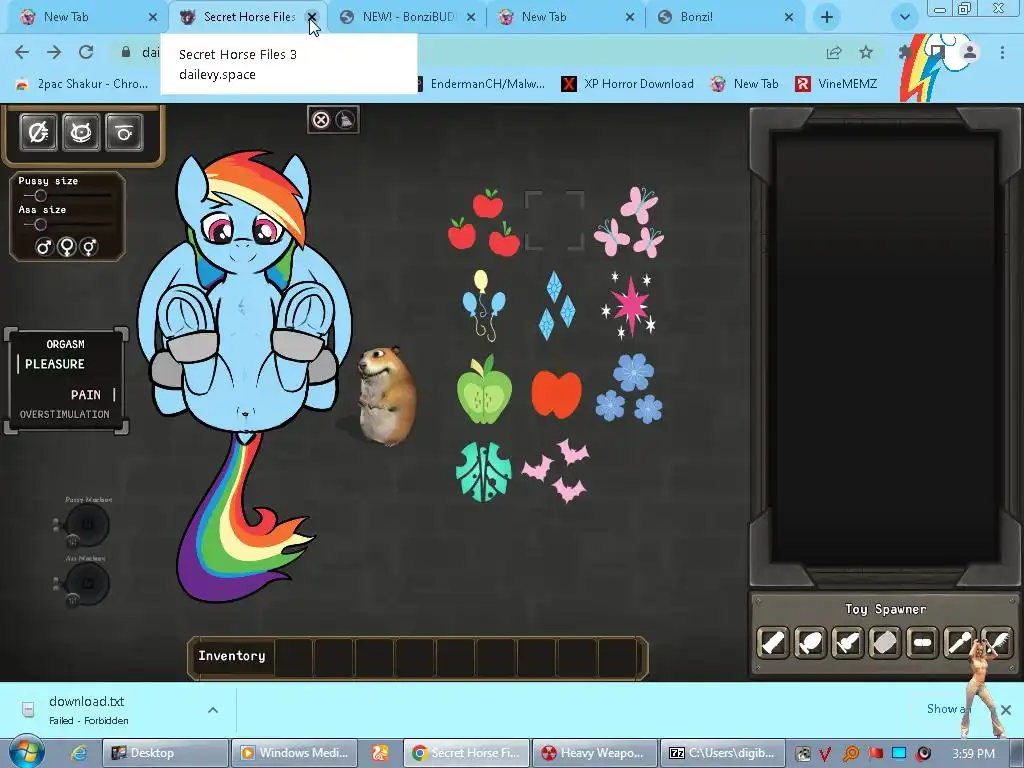Select the green apple cutie mark
The image size is (1024, 768).
484,390
